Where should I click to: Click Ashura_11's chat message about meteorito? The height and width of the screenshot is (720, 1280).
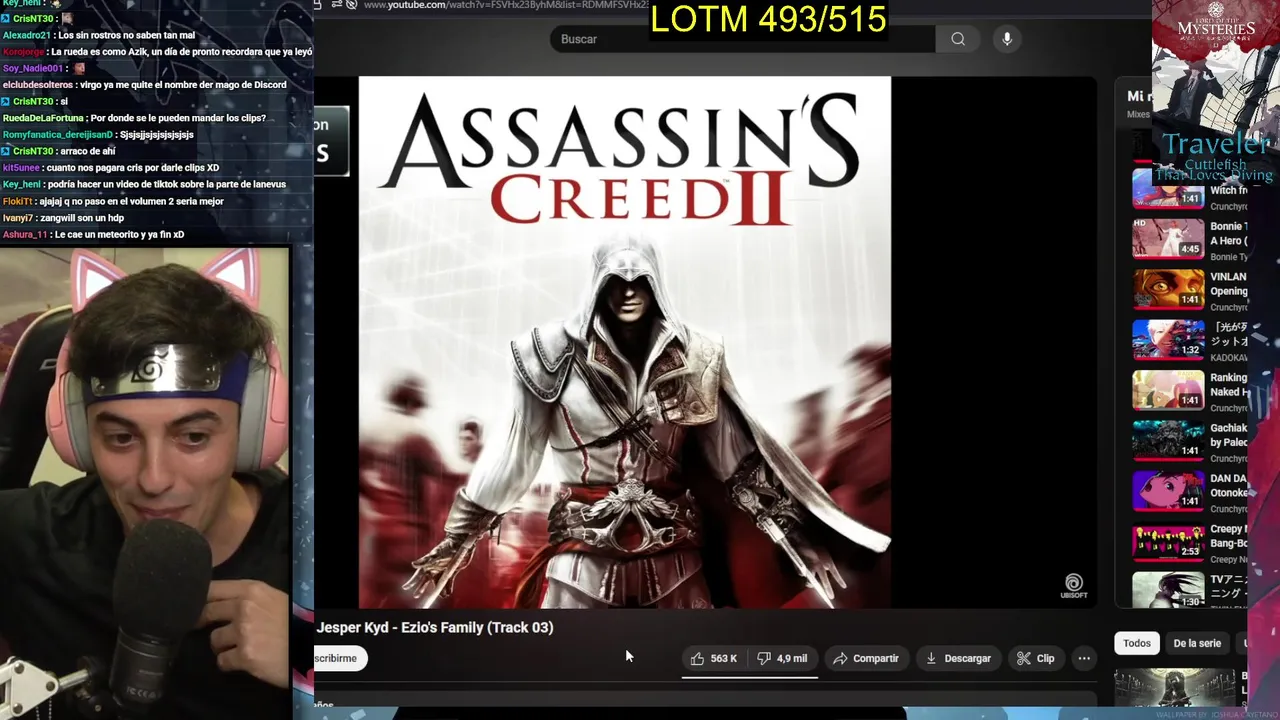119,235
